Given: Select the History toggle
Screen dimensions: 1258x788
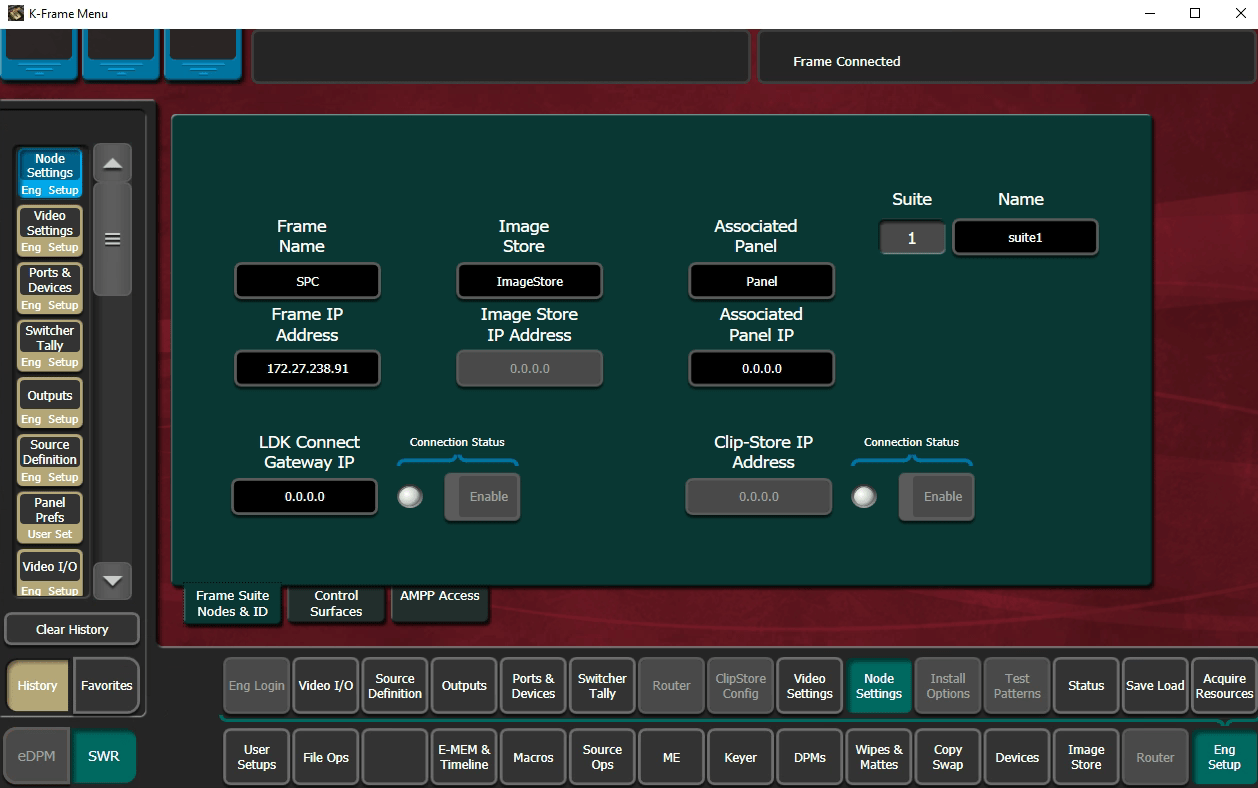Looking at the screenshot, I should pos(37,685).
